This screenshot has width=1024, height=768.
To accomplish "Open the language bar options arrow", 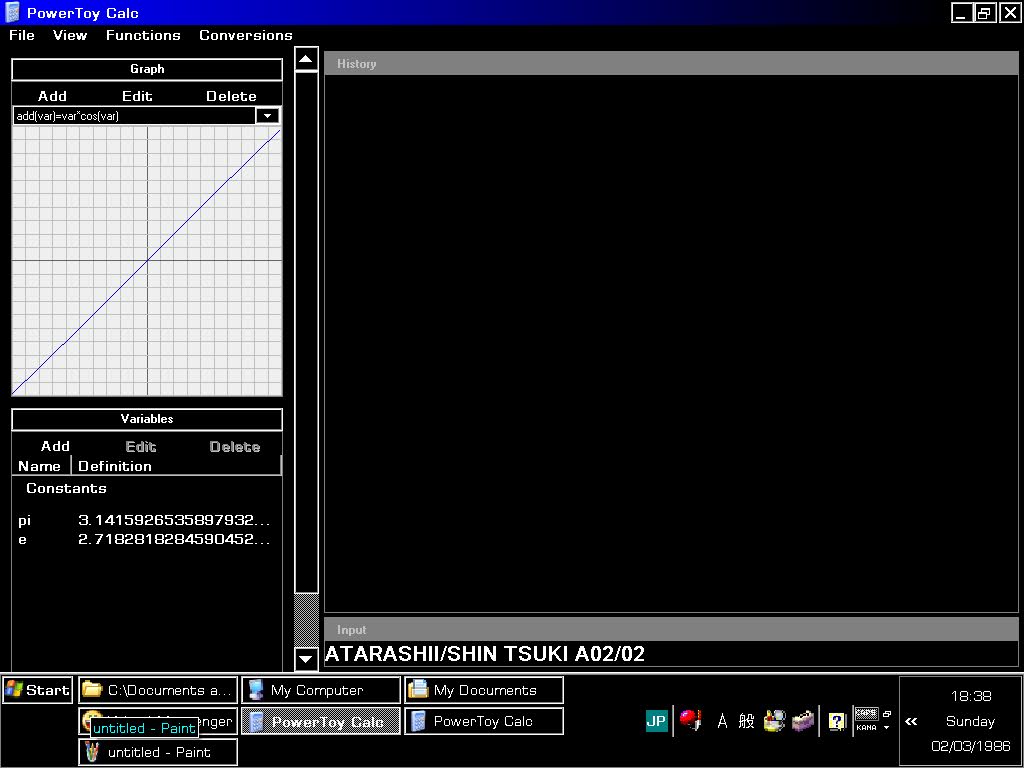I will [886, 728].
